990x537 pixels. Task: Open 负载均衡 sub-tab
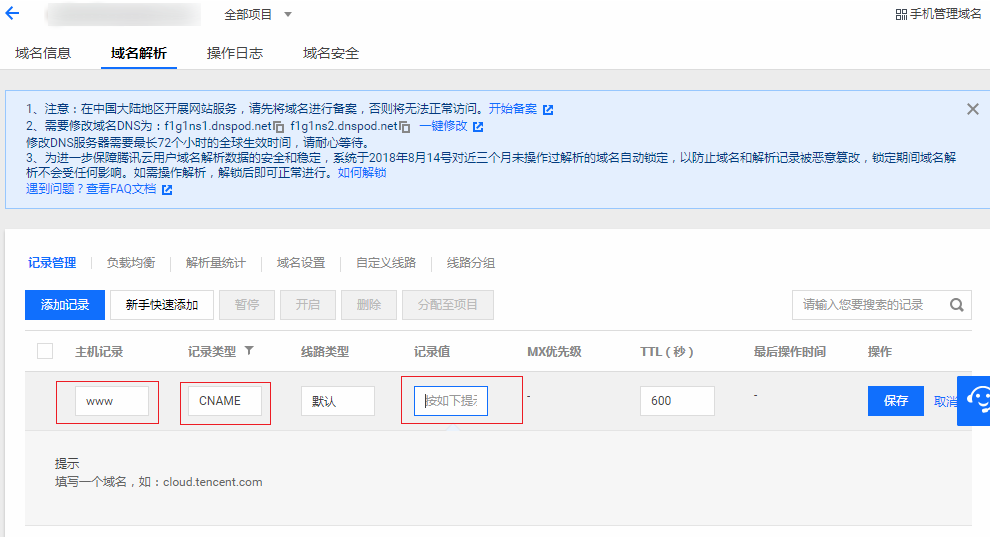point(131,263)
